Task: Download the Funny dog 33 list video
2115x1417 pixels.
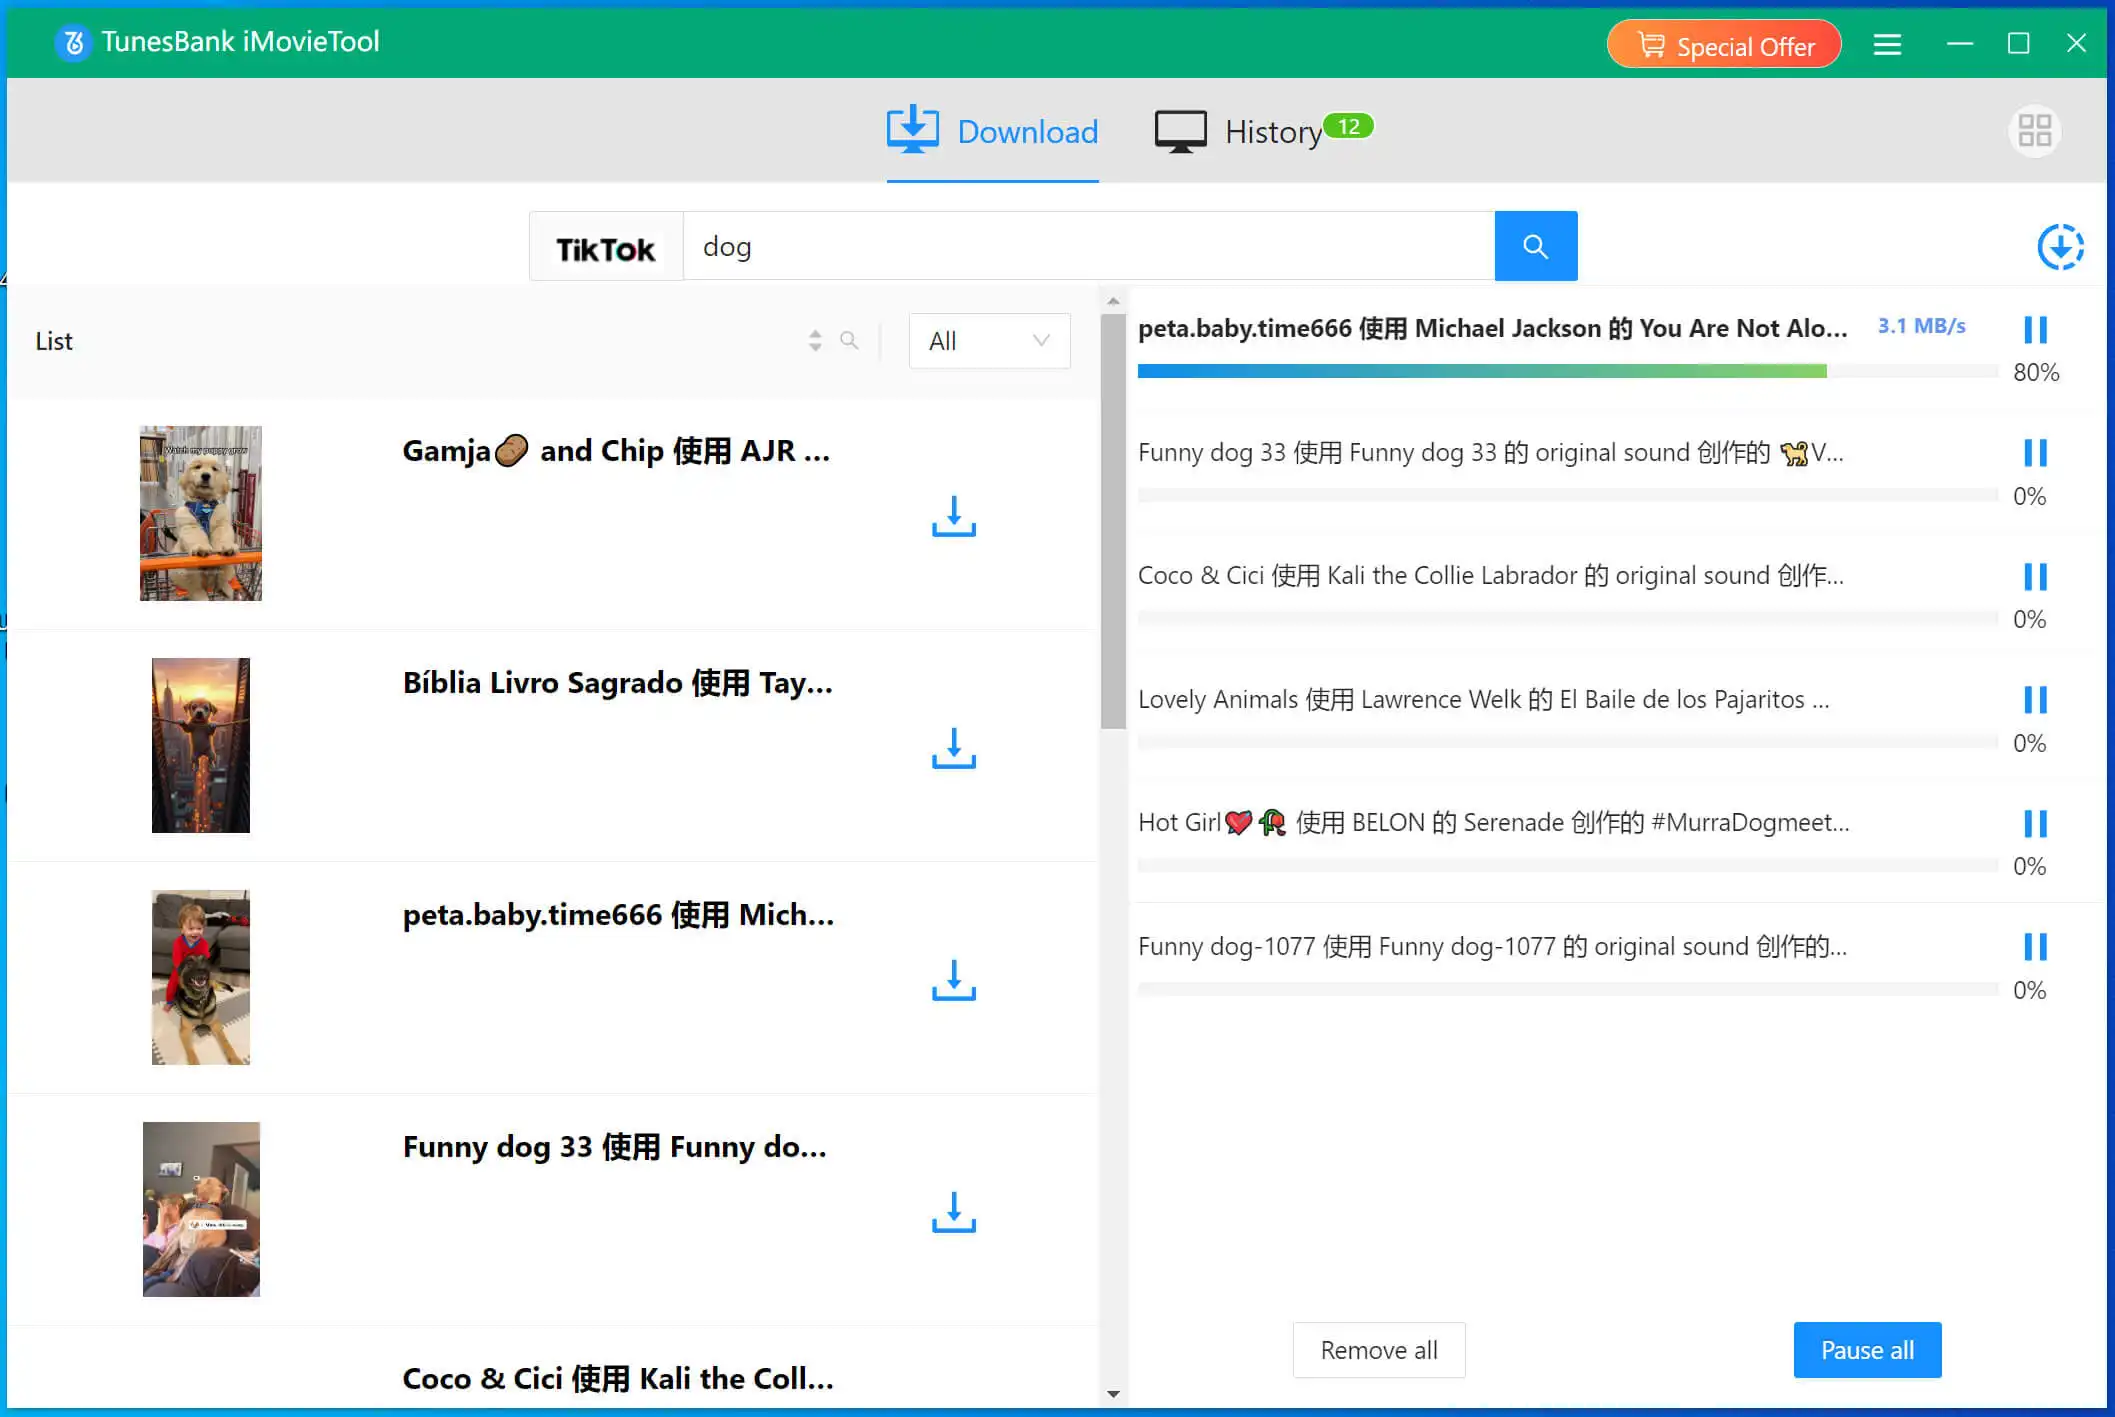Action: pyautogui.click(x=953, y=1212)
